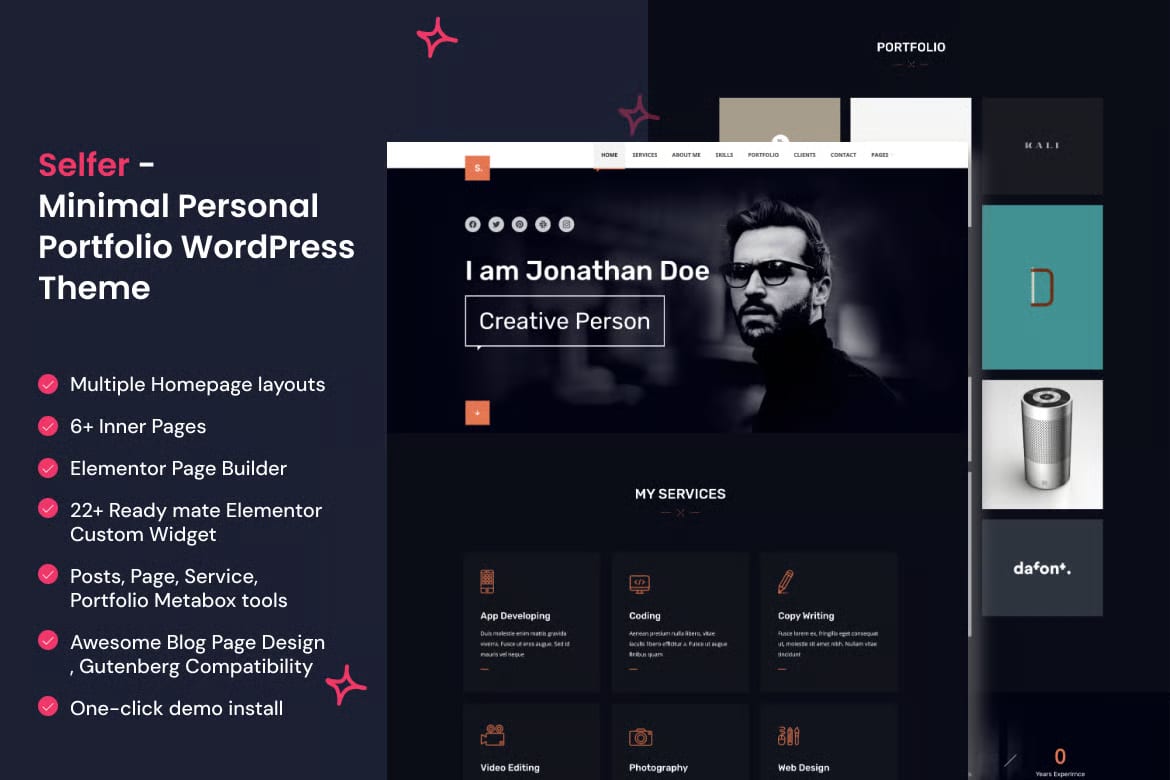The height and width of the screenshot is (780, 1170).
Task: Open the Facebook social icon
Action: (472, 224)
